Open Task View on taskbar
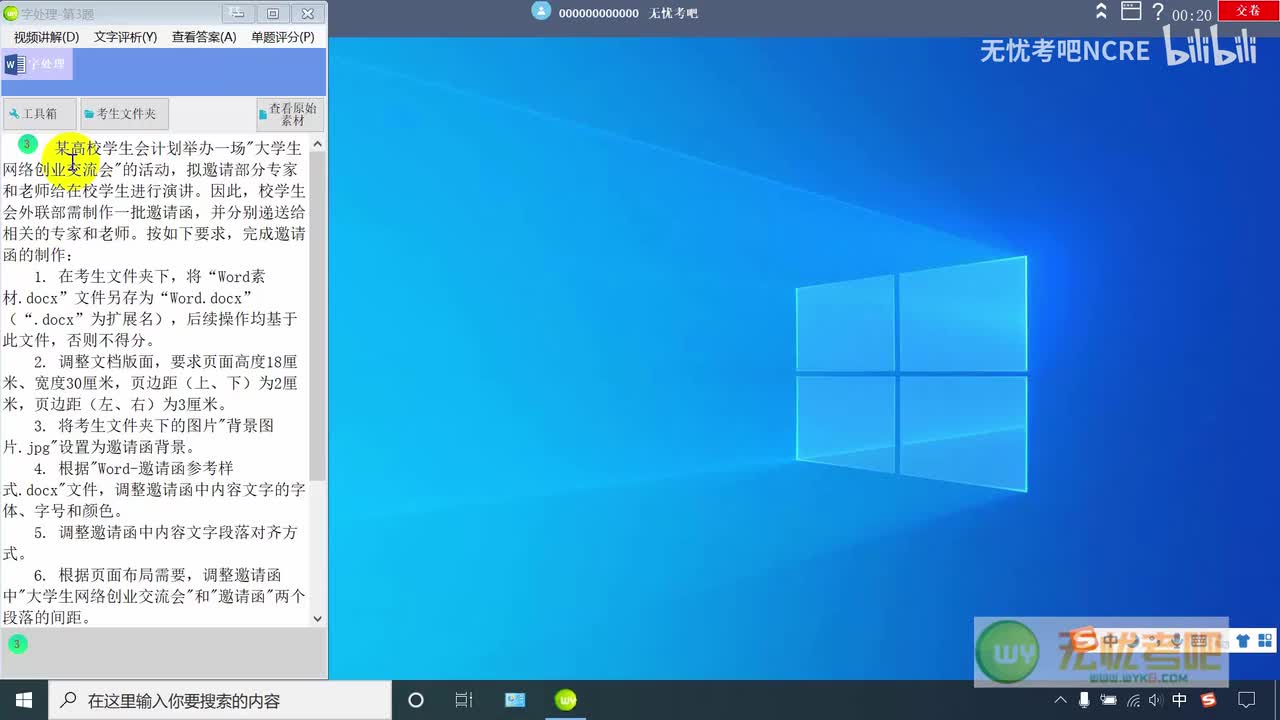 click(464, 700)
